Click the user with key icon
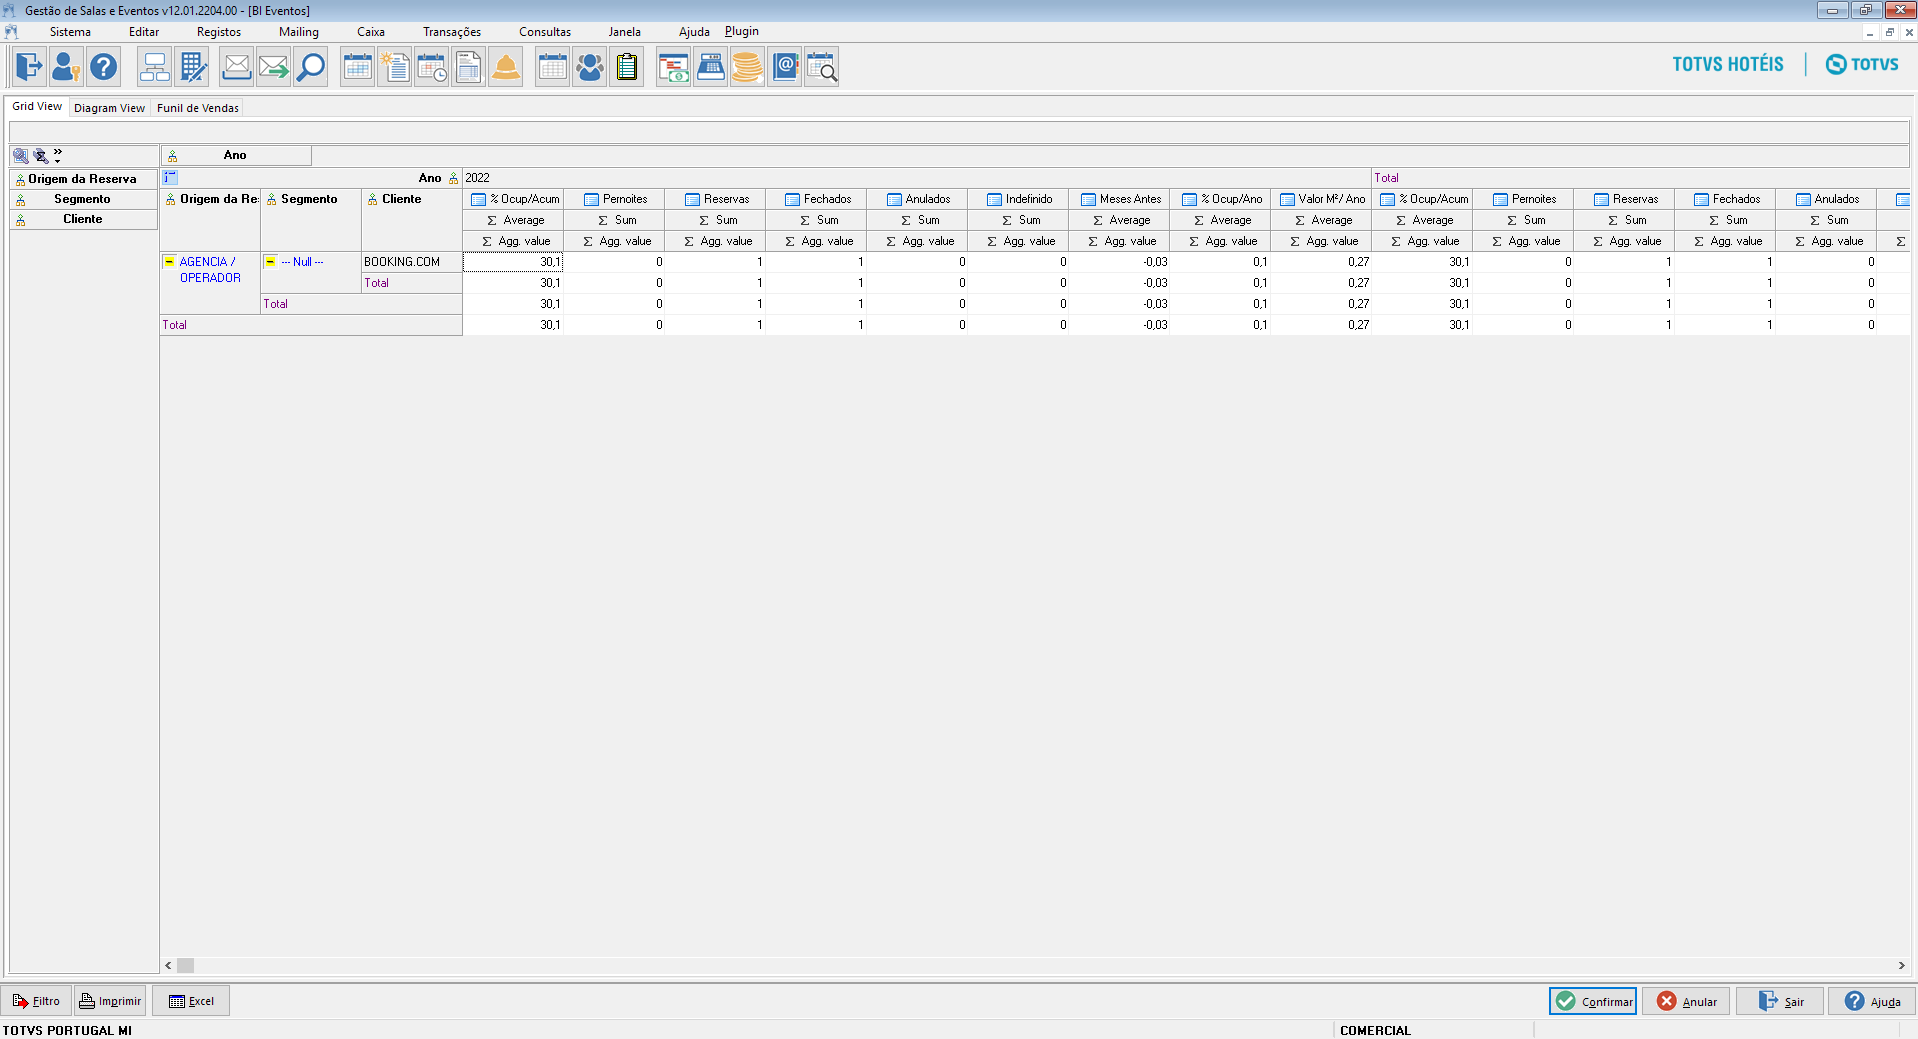The image size is (1918, 1039). 66,67
